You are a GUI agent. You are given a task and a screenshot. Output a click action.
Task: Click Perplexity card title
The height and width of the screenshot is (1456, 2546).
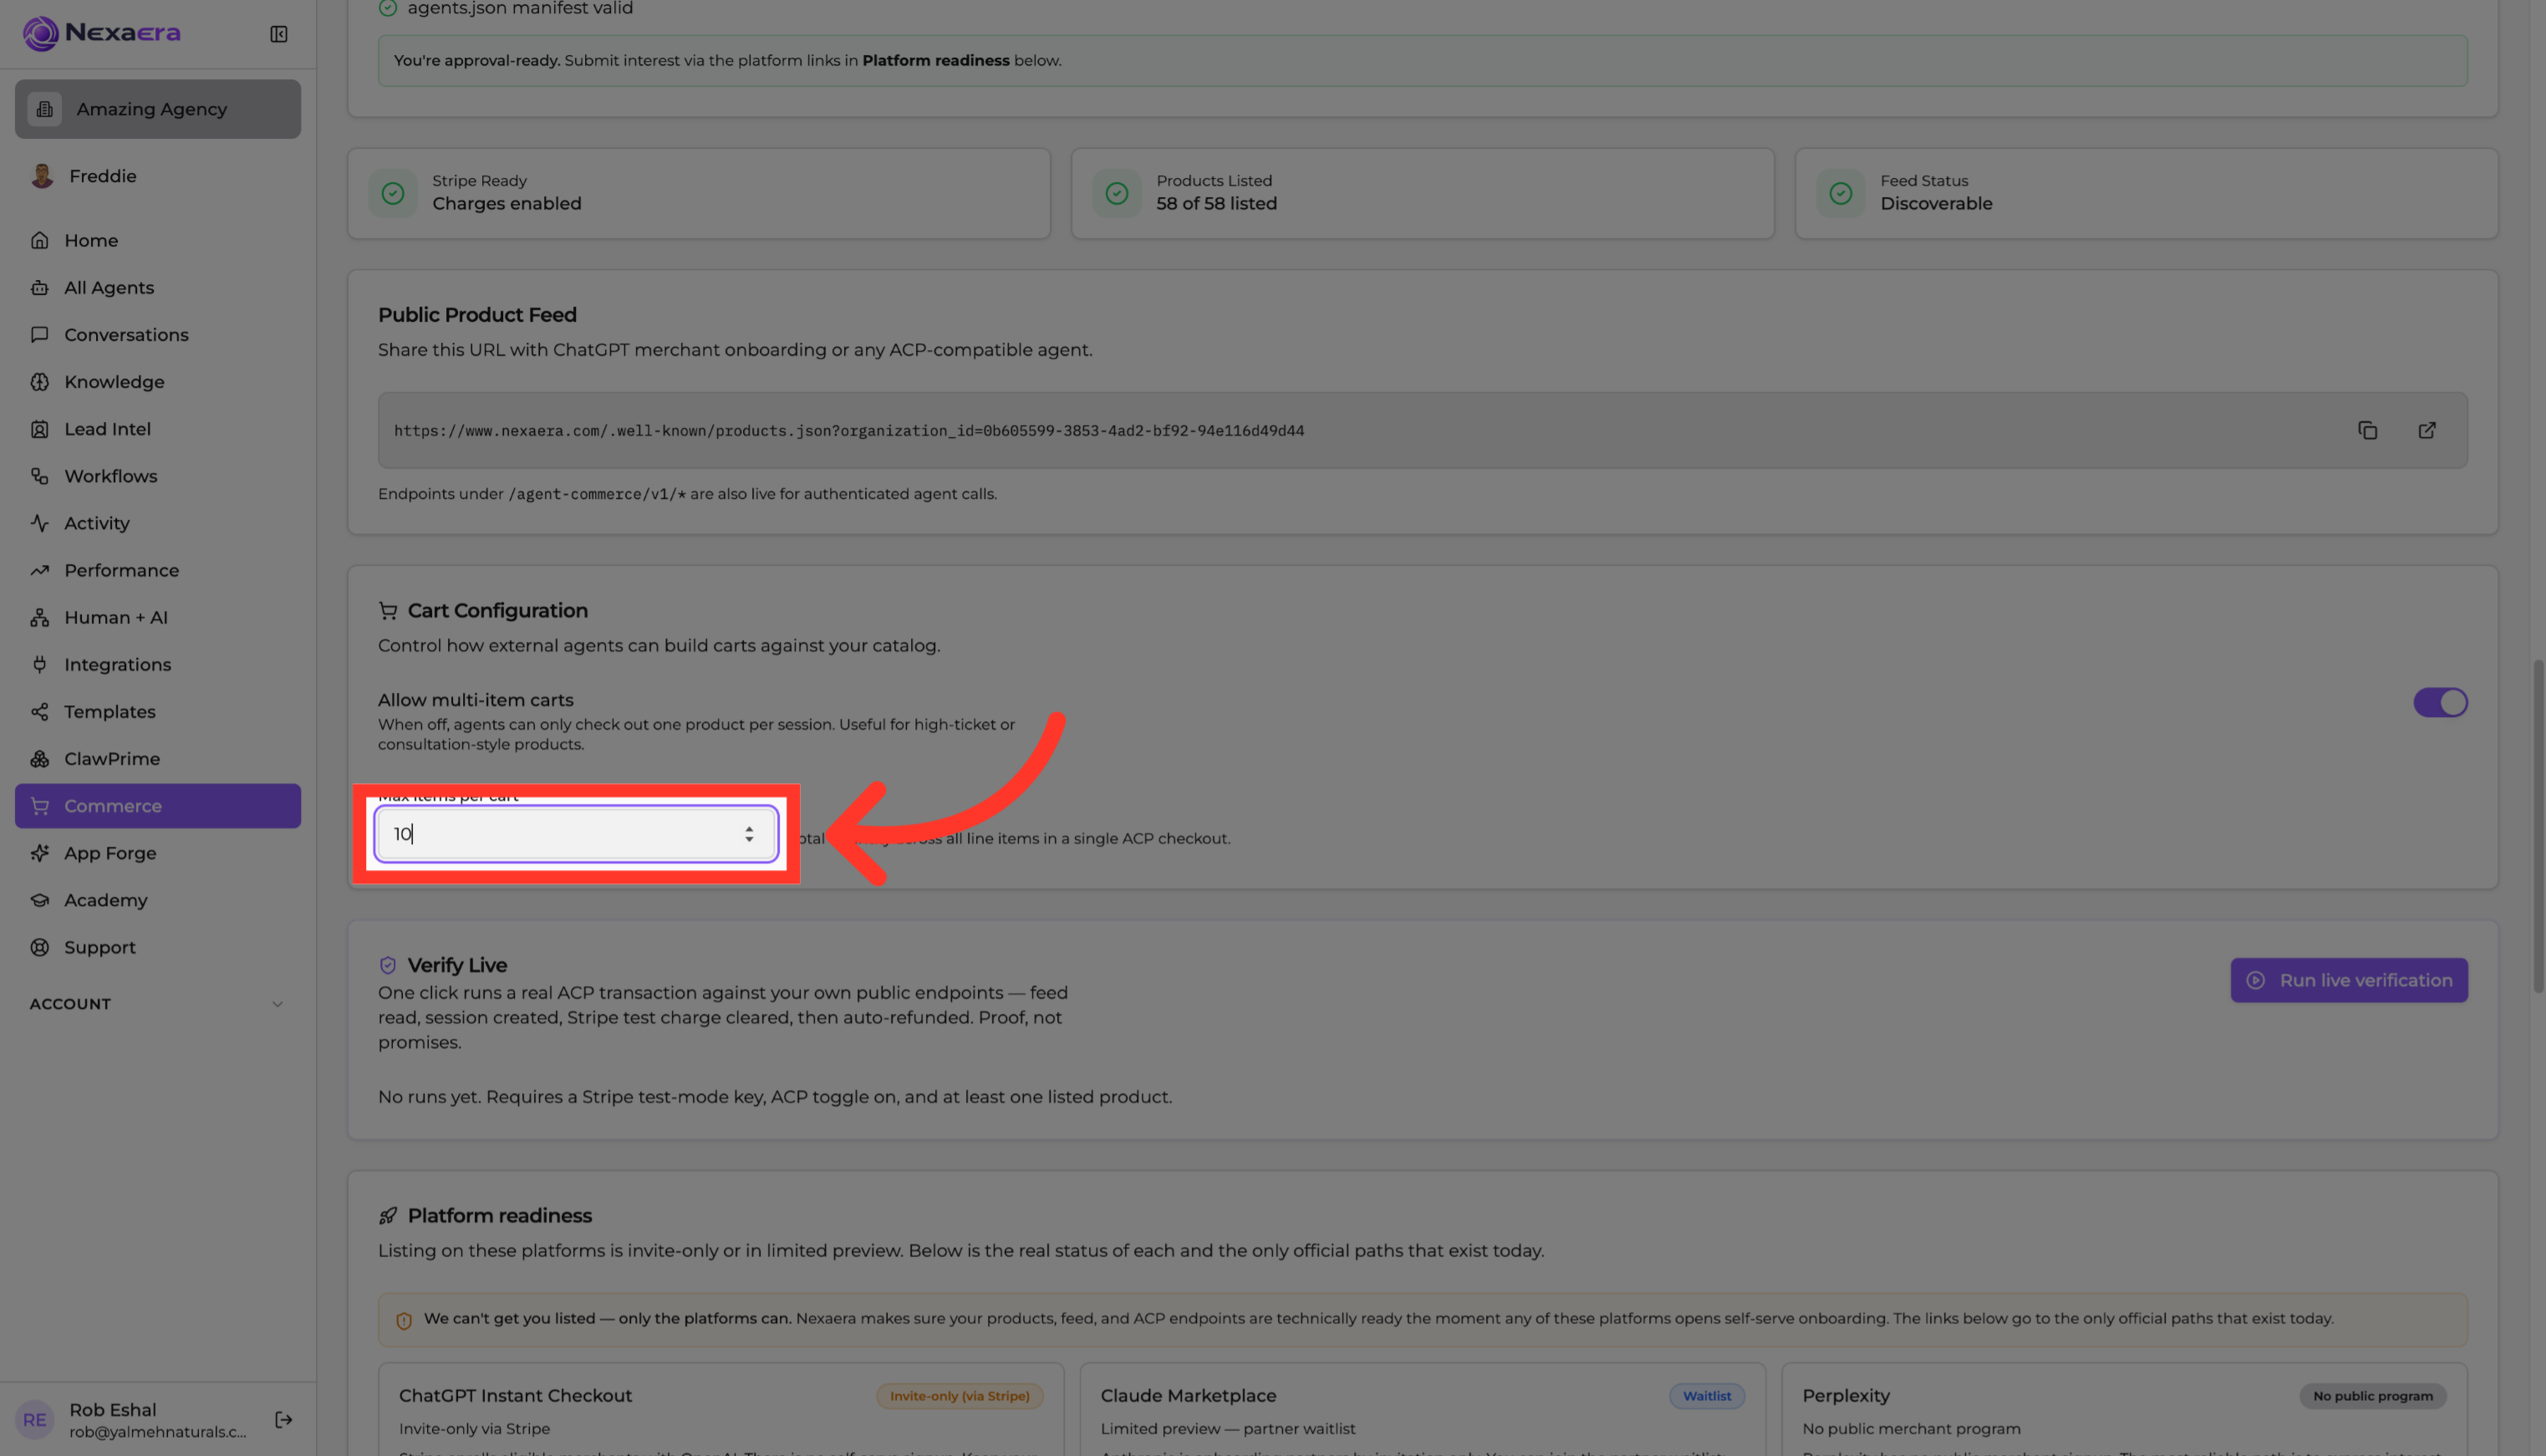pyautogui.click(x=1845, y=1395)
